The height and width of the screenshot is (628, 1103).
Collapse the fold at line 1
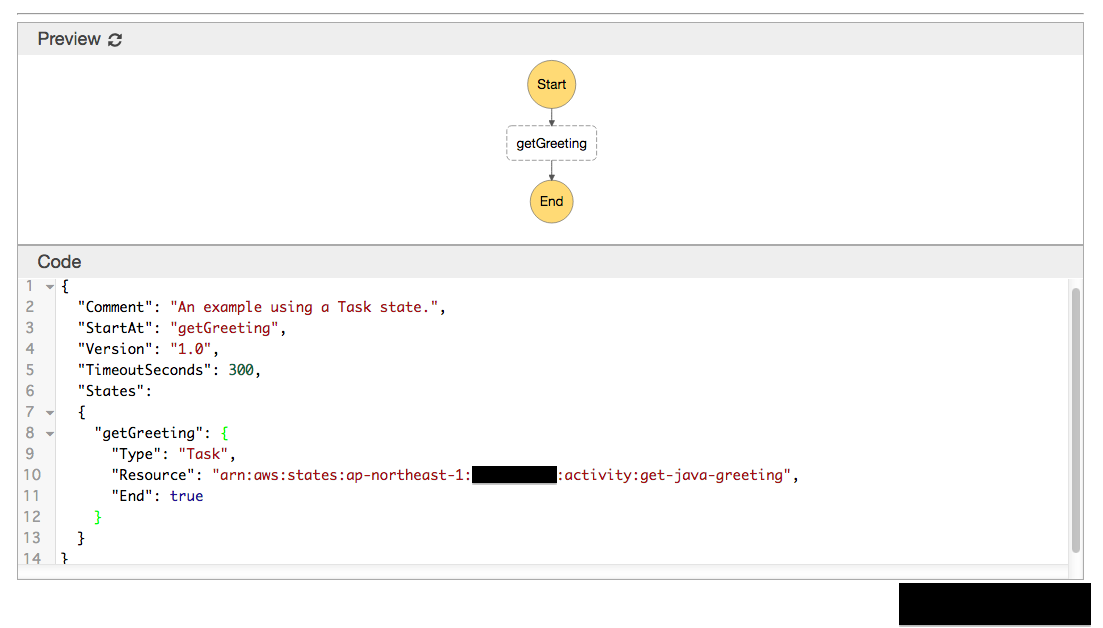click(x=47, y=285)
